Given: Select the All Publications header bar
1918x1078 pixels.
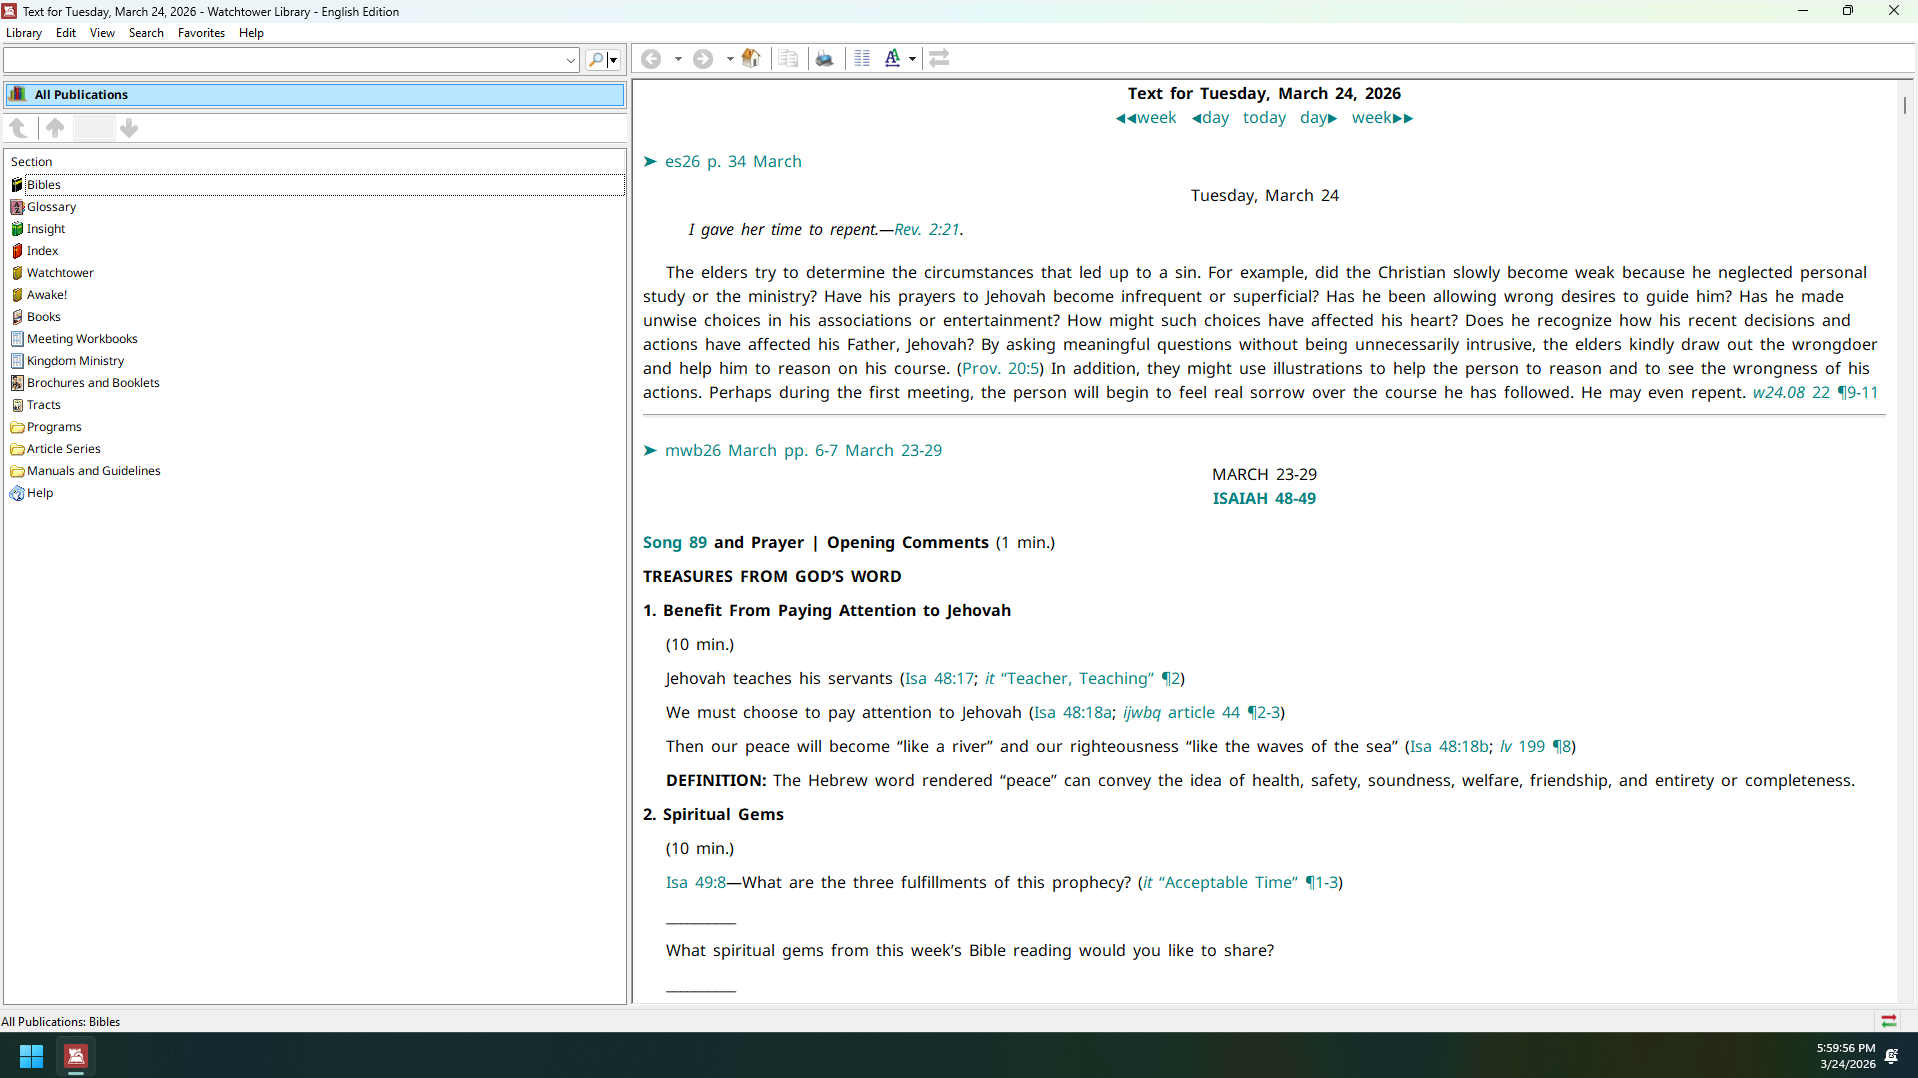Looking at the screenshot, I should pos(315,95).
